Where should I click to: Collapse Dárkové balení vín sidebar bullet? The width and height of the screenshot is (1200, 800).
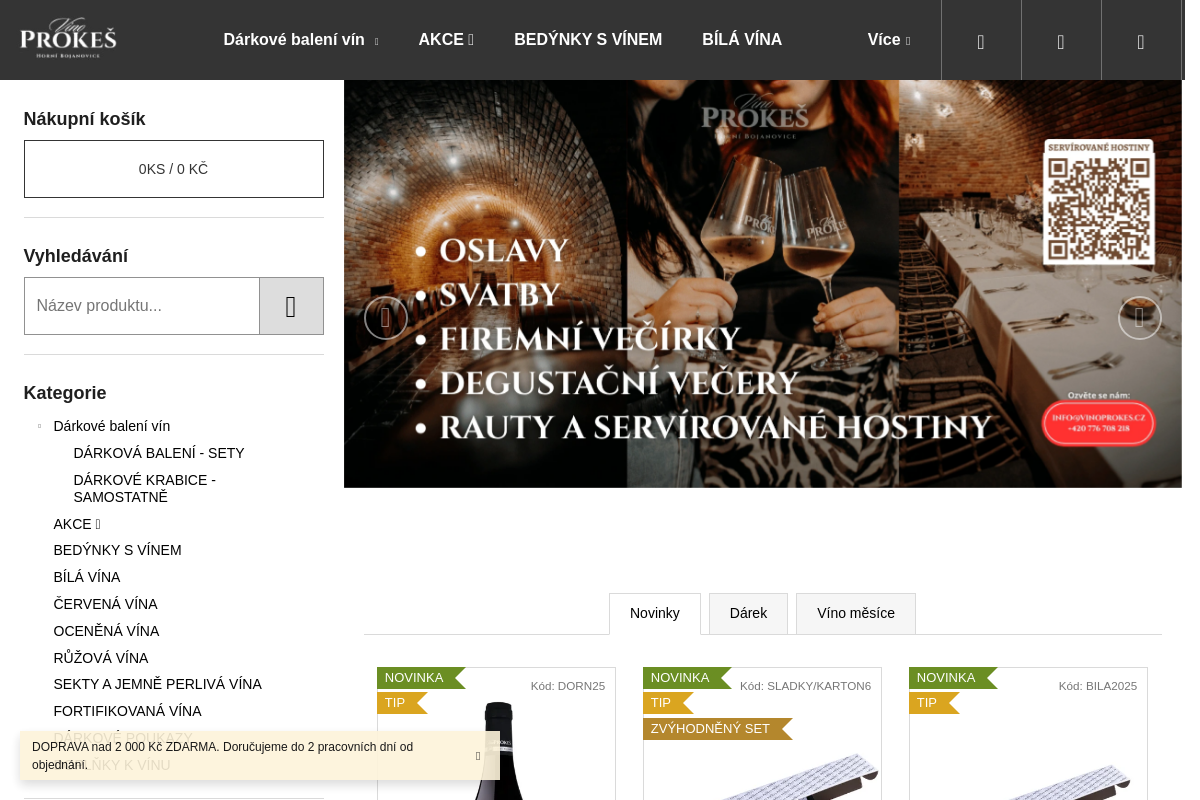(x=40, y=426)
